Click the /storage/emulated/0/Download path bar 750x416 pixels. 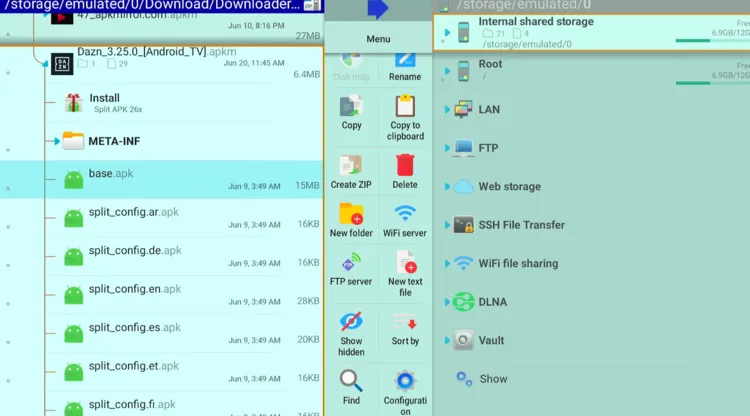click(x=162, y=6)
